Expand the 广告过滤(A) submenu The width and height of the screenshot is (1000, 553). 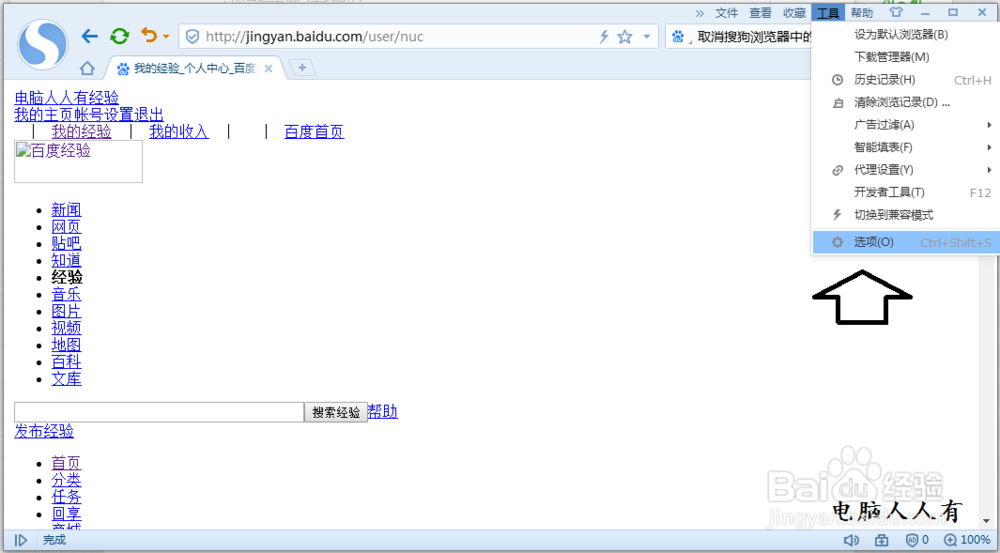(x=906, y=124)
